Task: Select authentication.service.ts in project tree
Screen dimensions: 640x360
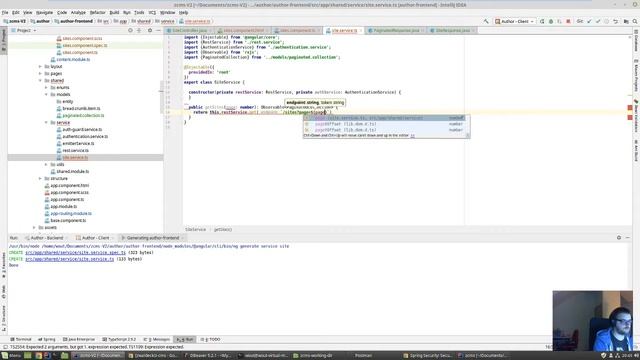Action: 84,137
